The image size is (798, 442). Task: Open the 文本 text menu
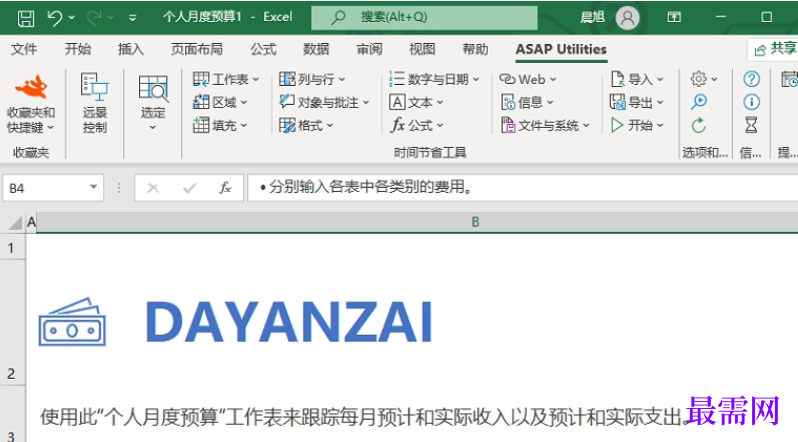[416, 102]
